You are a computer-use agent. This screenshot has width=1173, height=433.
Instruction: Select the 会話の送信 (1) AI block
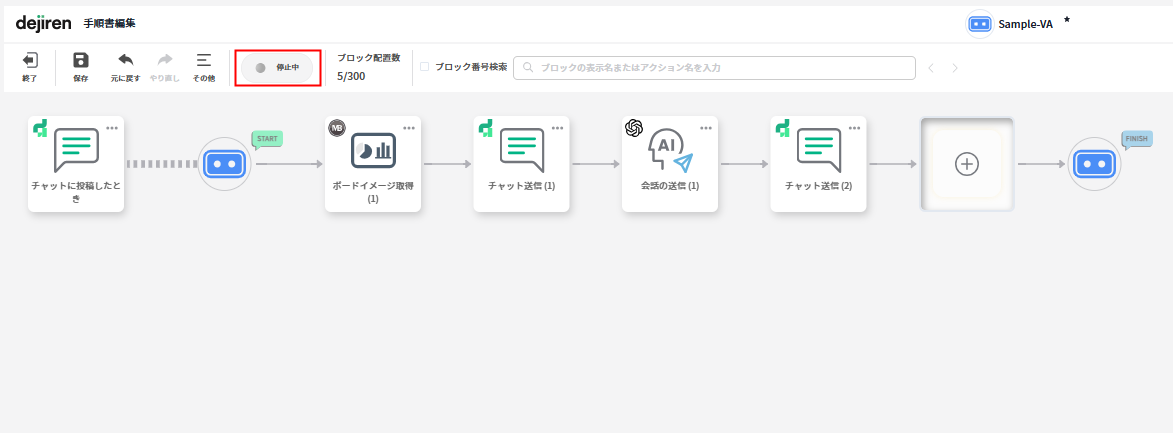pyautogui.click(x=669, y=164)
